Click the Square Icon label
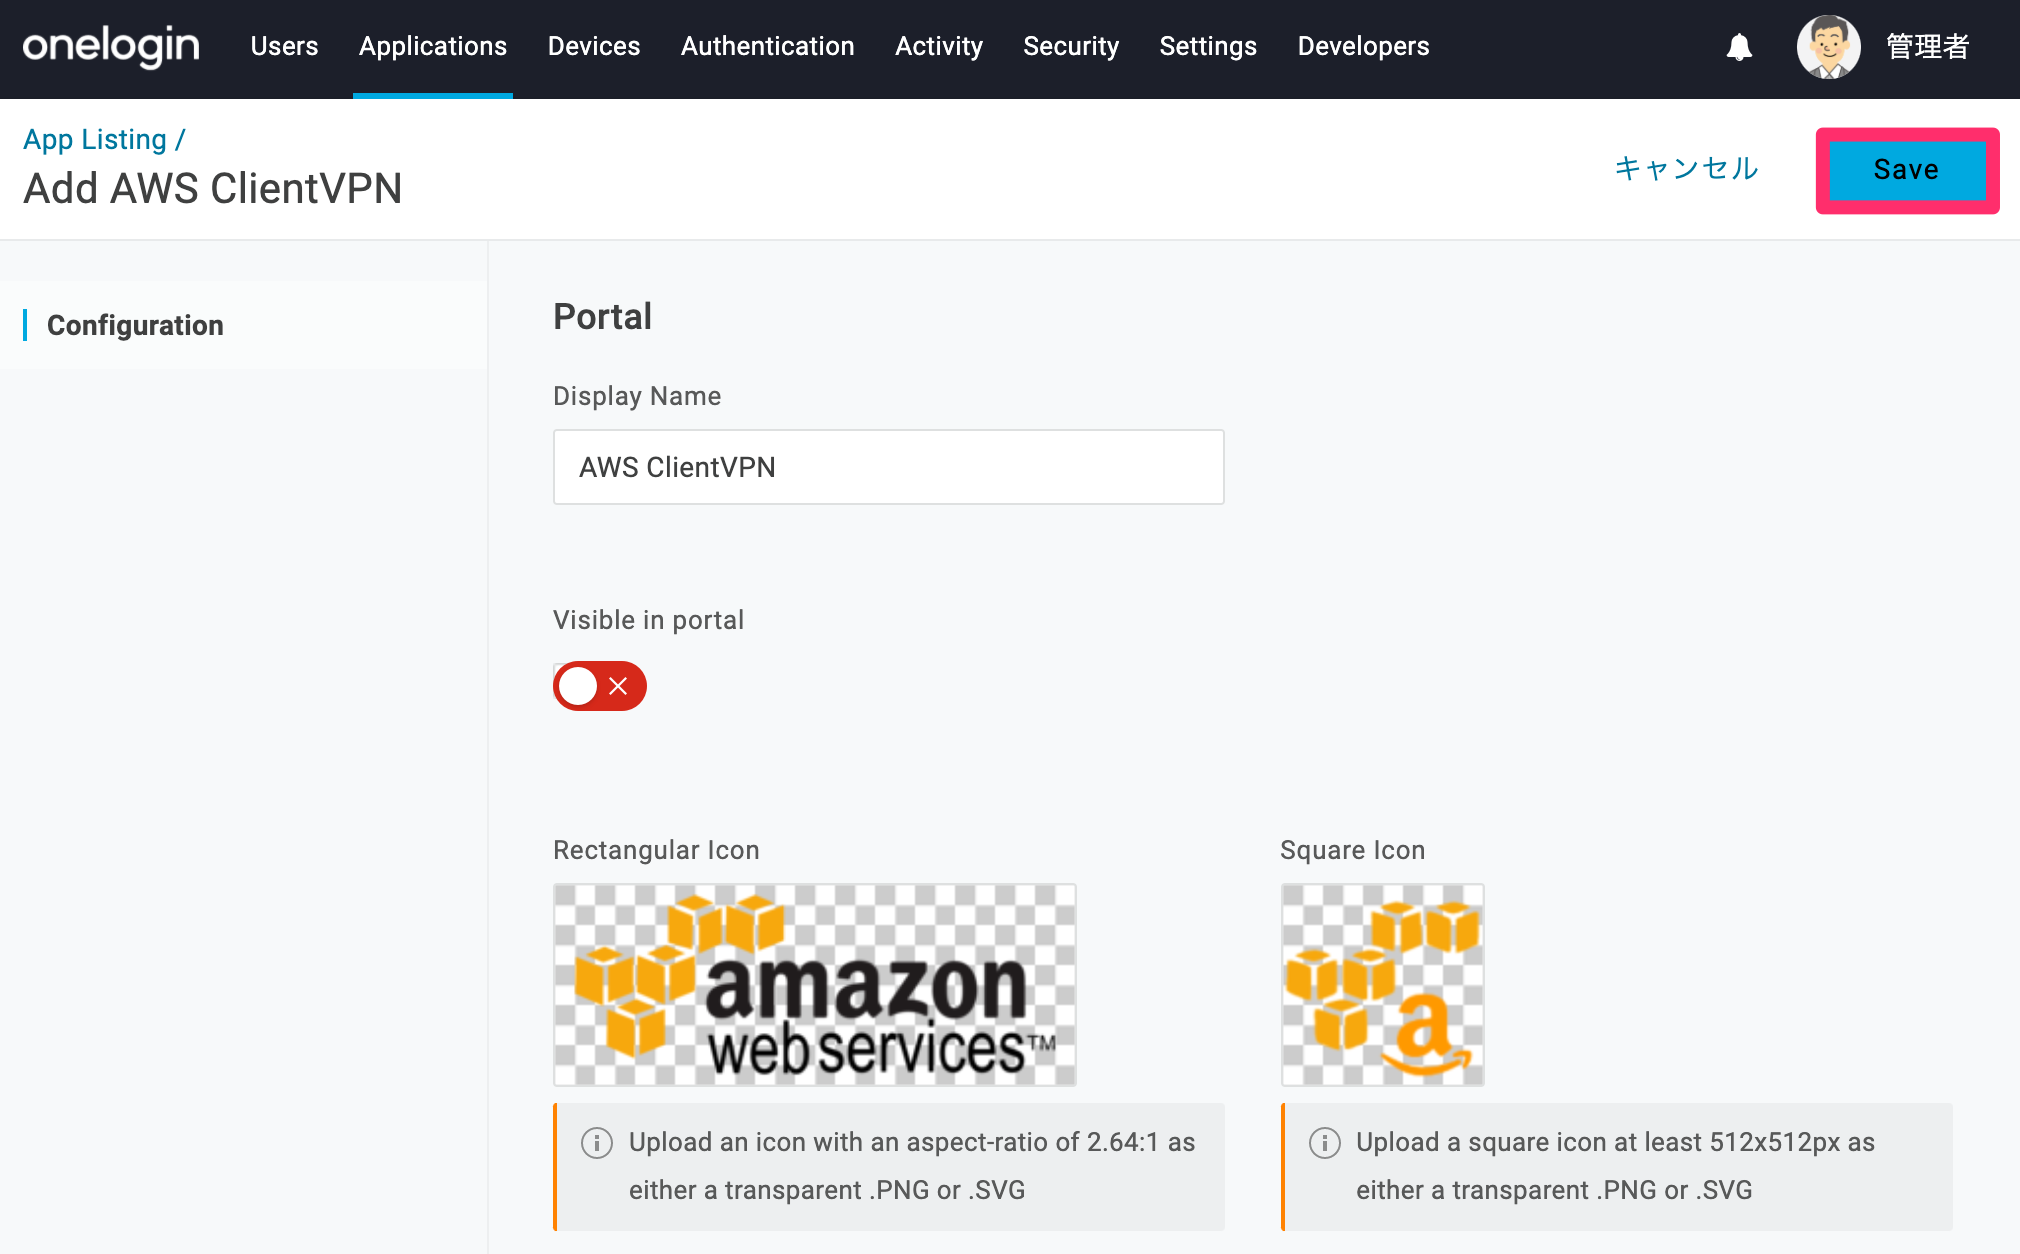This screenshot has width=2020, height=1254. (x=1353, y=850)
